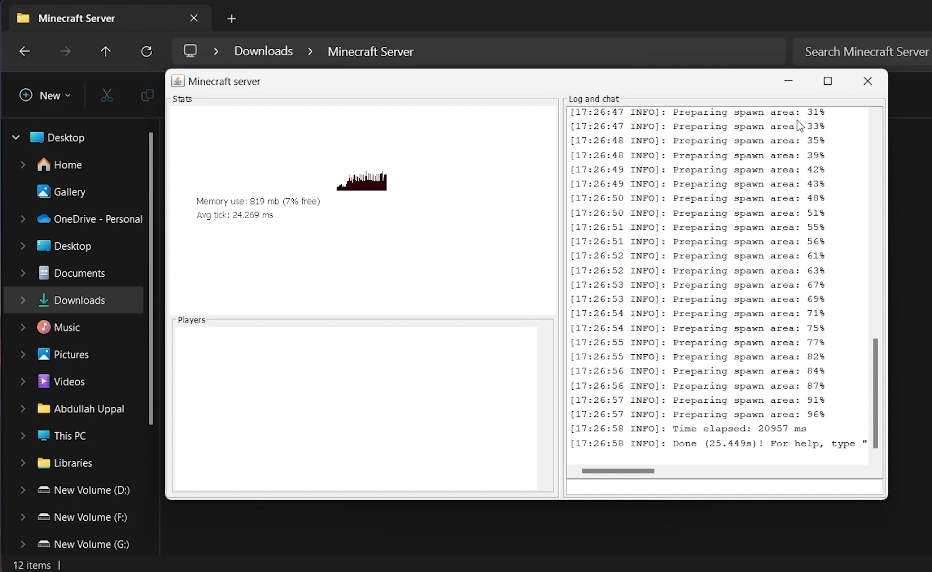Click the log vertical scrollbar thumb
This screenshot has width=932, height=572.
coord(876,392)
